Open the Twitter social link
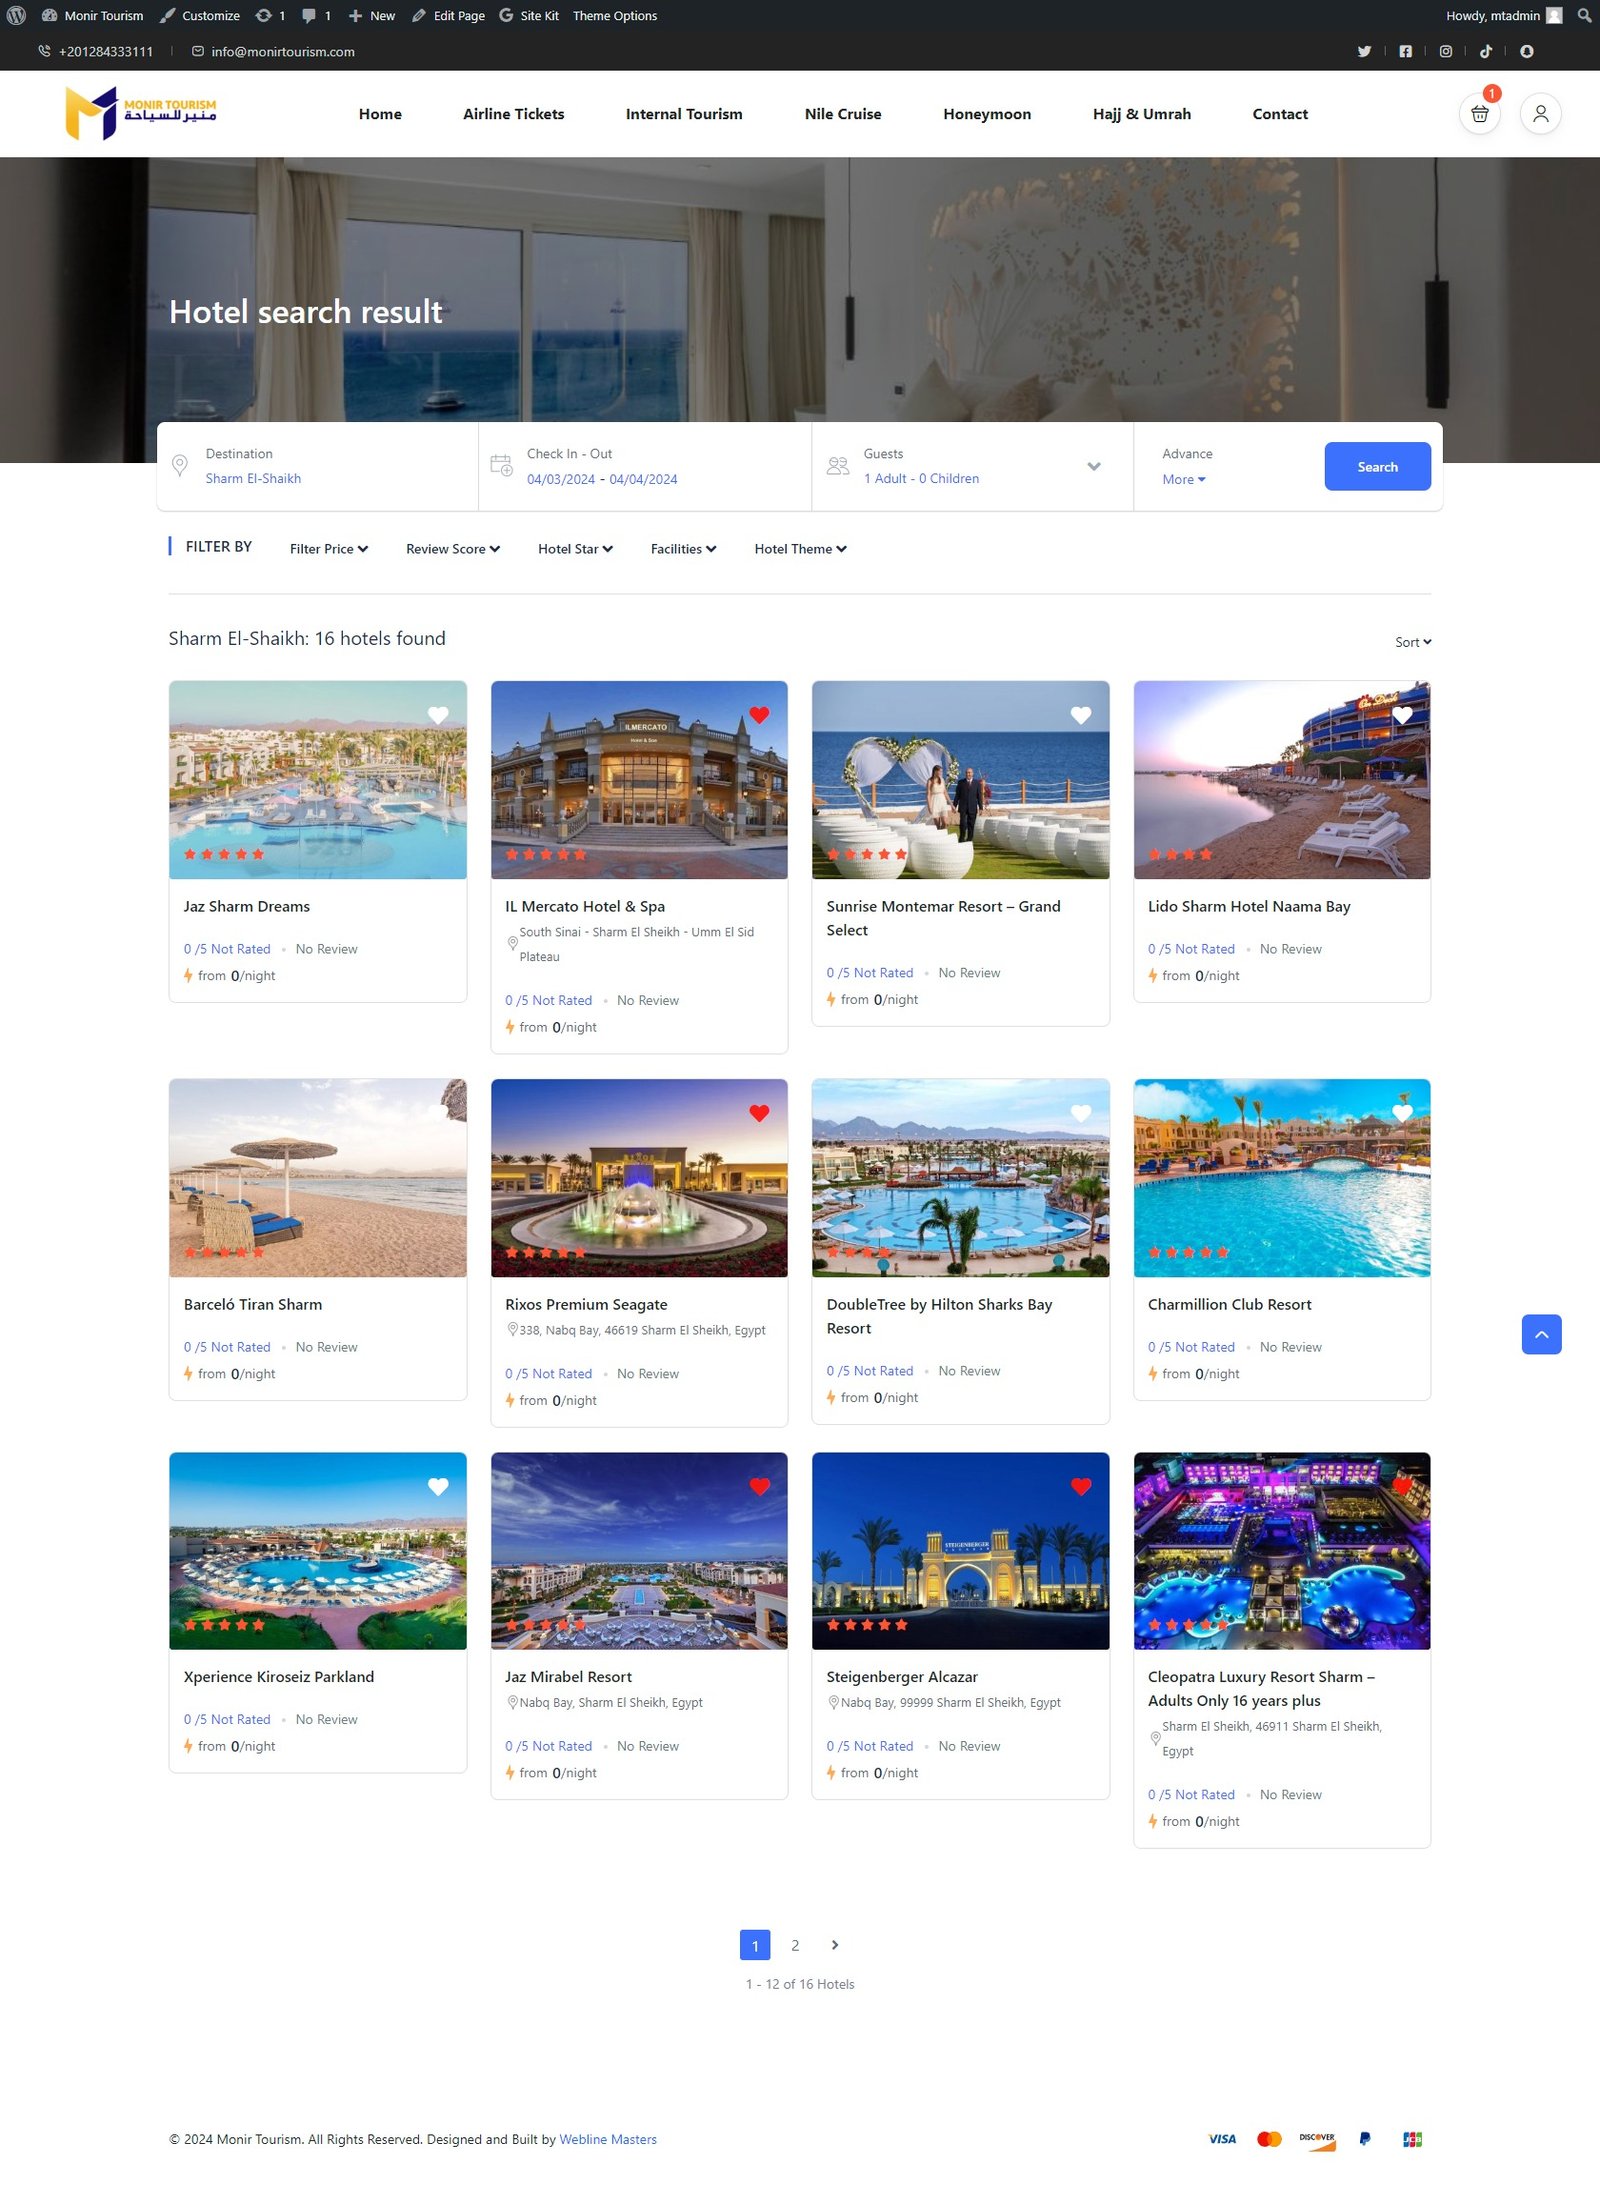The height and width of the screenshot is (2187, 1600). 1364,51
